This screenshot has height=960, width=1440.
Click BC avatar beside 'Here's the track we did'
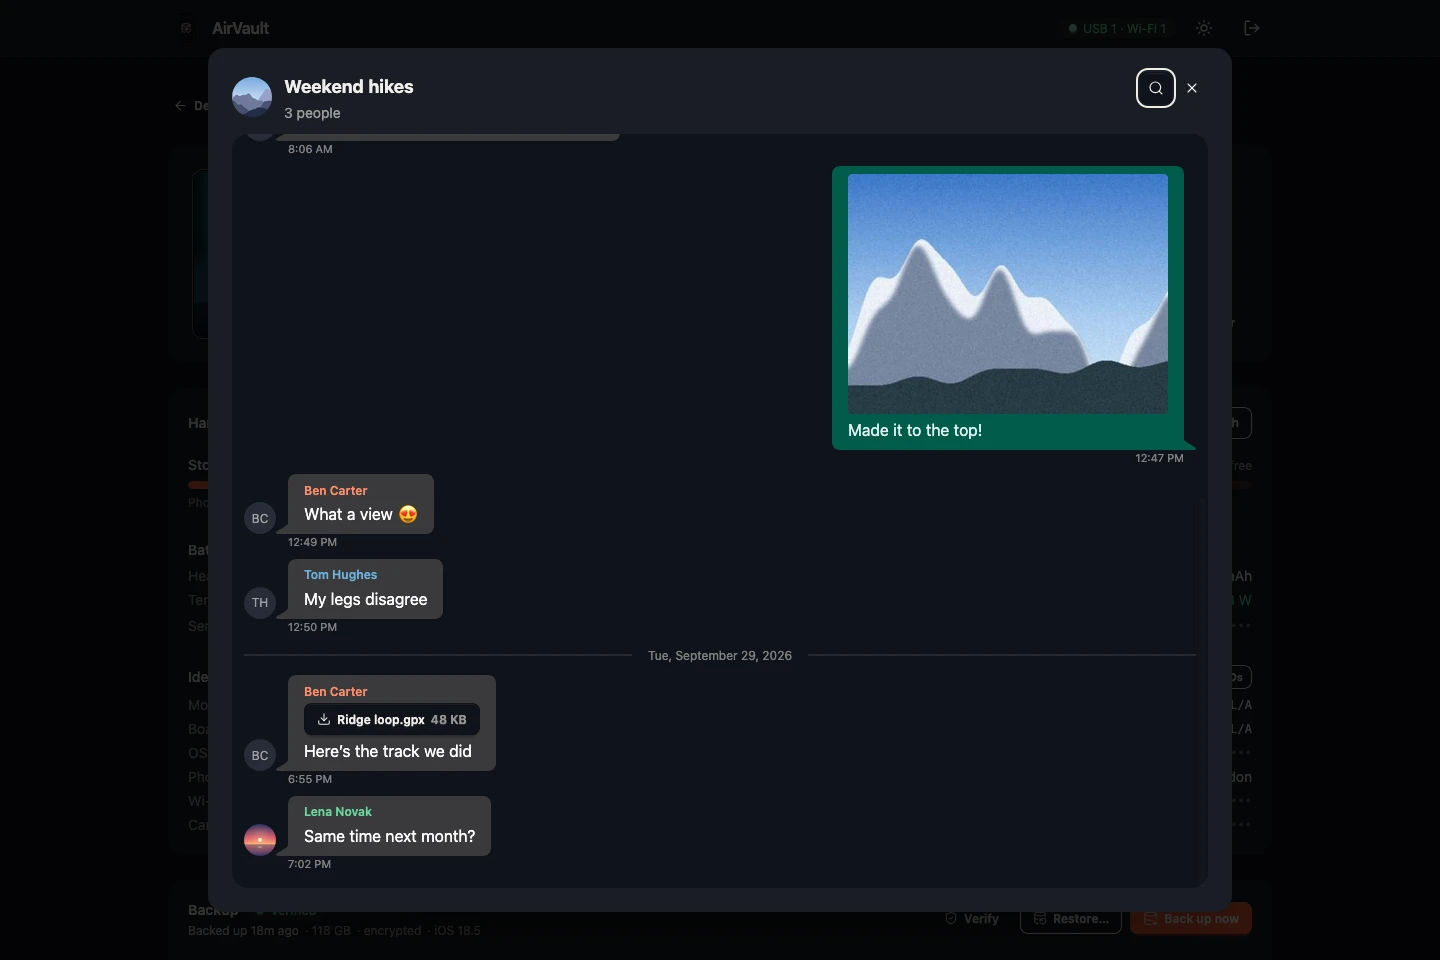point(260,755)
